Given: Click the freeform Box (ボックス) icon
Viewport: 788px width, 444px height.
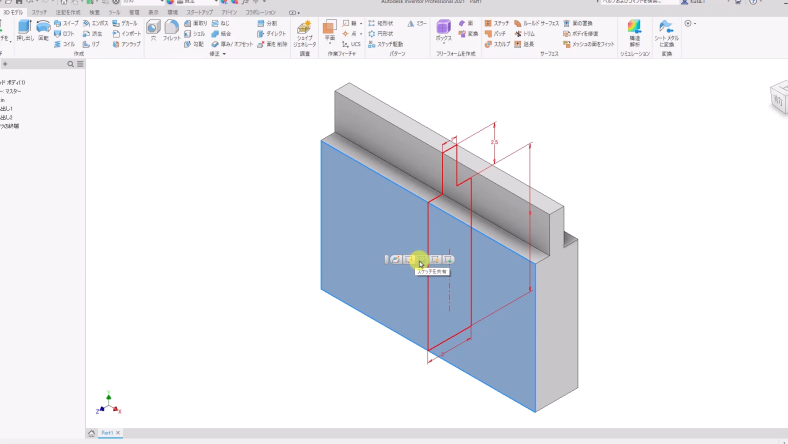Looking at the screenshot, I should point(444,31).
